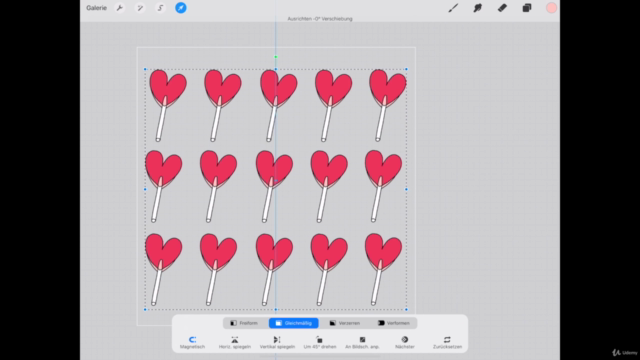Click Vertikal spiegeln to flip vertically
640x360 pixels.
pyautogui.click(x=277, y=342)
